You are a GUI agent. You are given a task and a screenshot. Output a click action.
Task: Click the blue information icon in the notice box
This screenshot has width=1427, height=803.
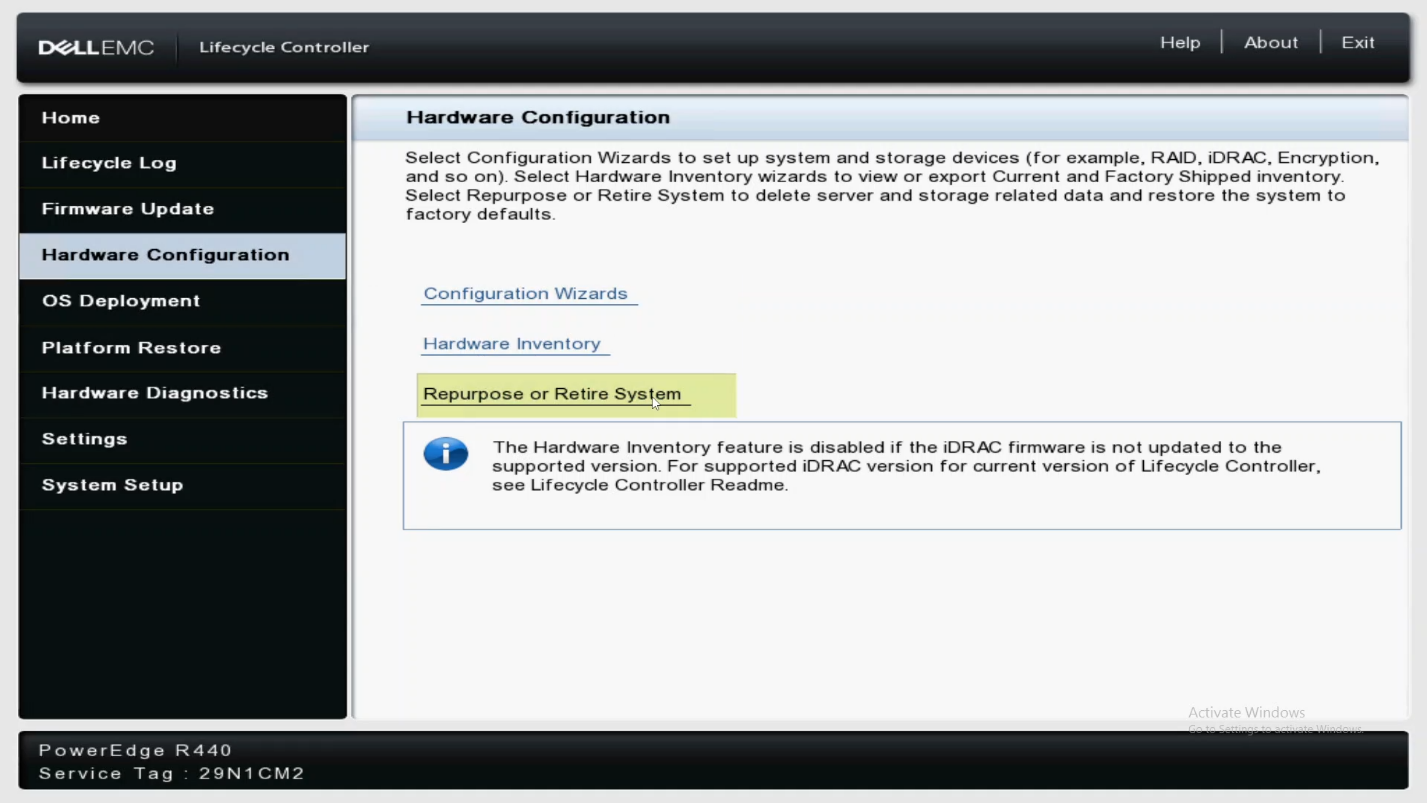pos(446,453)
